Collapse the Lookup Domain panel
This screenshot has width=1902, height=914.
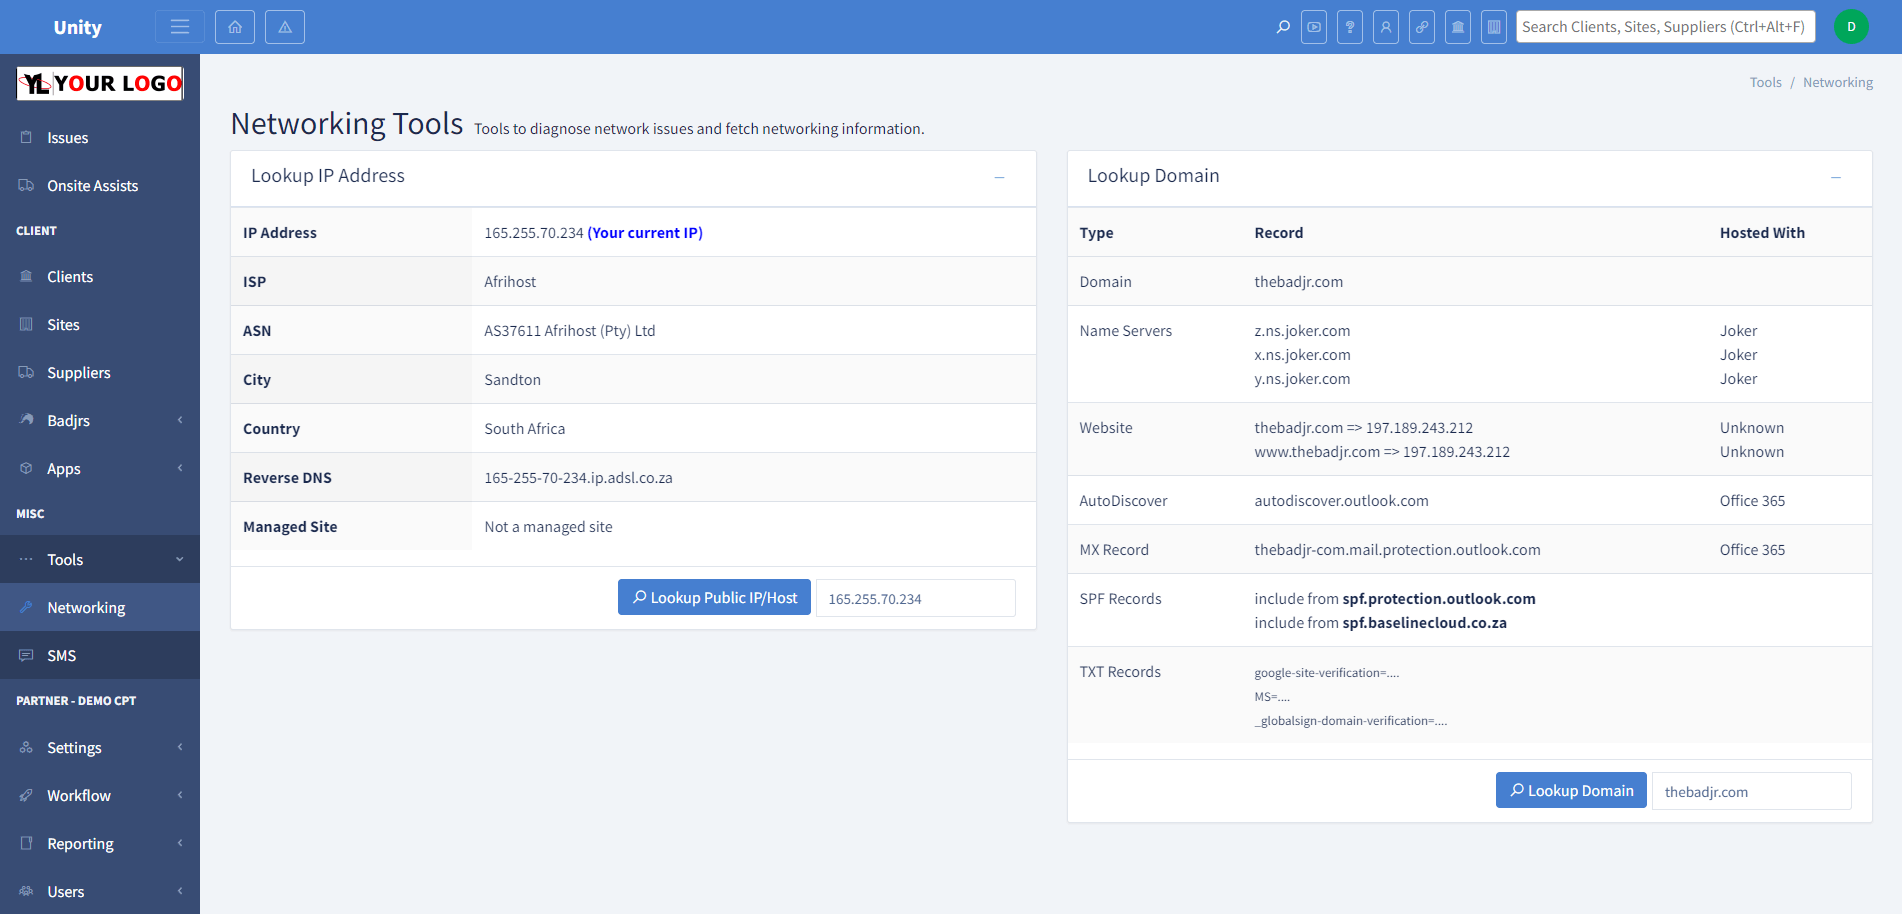click(1836, 177)
